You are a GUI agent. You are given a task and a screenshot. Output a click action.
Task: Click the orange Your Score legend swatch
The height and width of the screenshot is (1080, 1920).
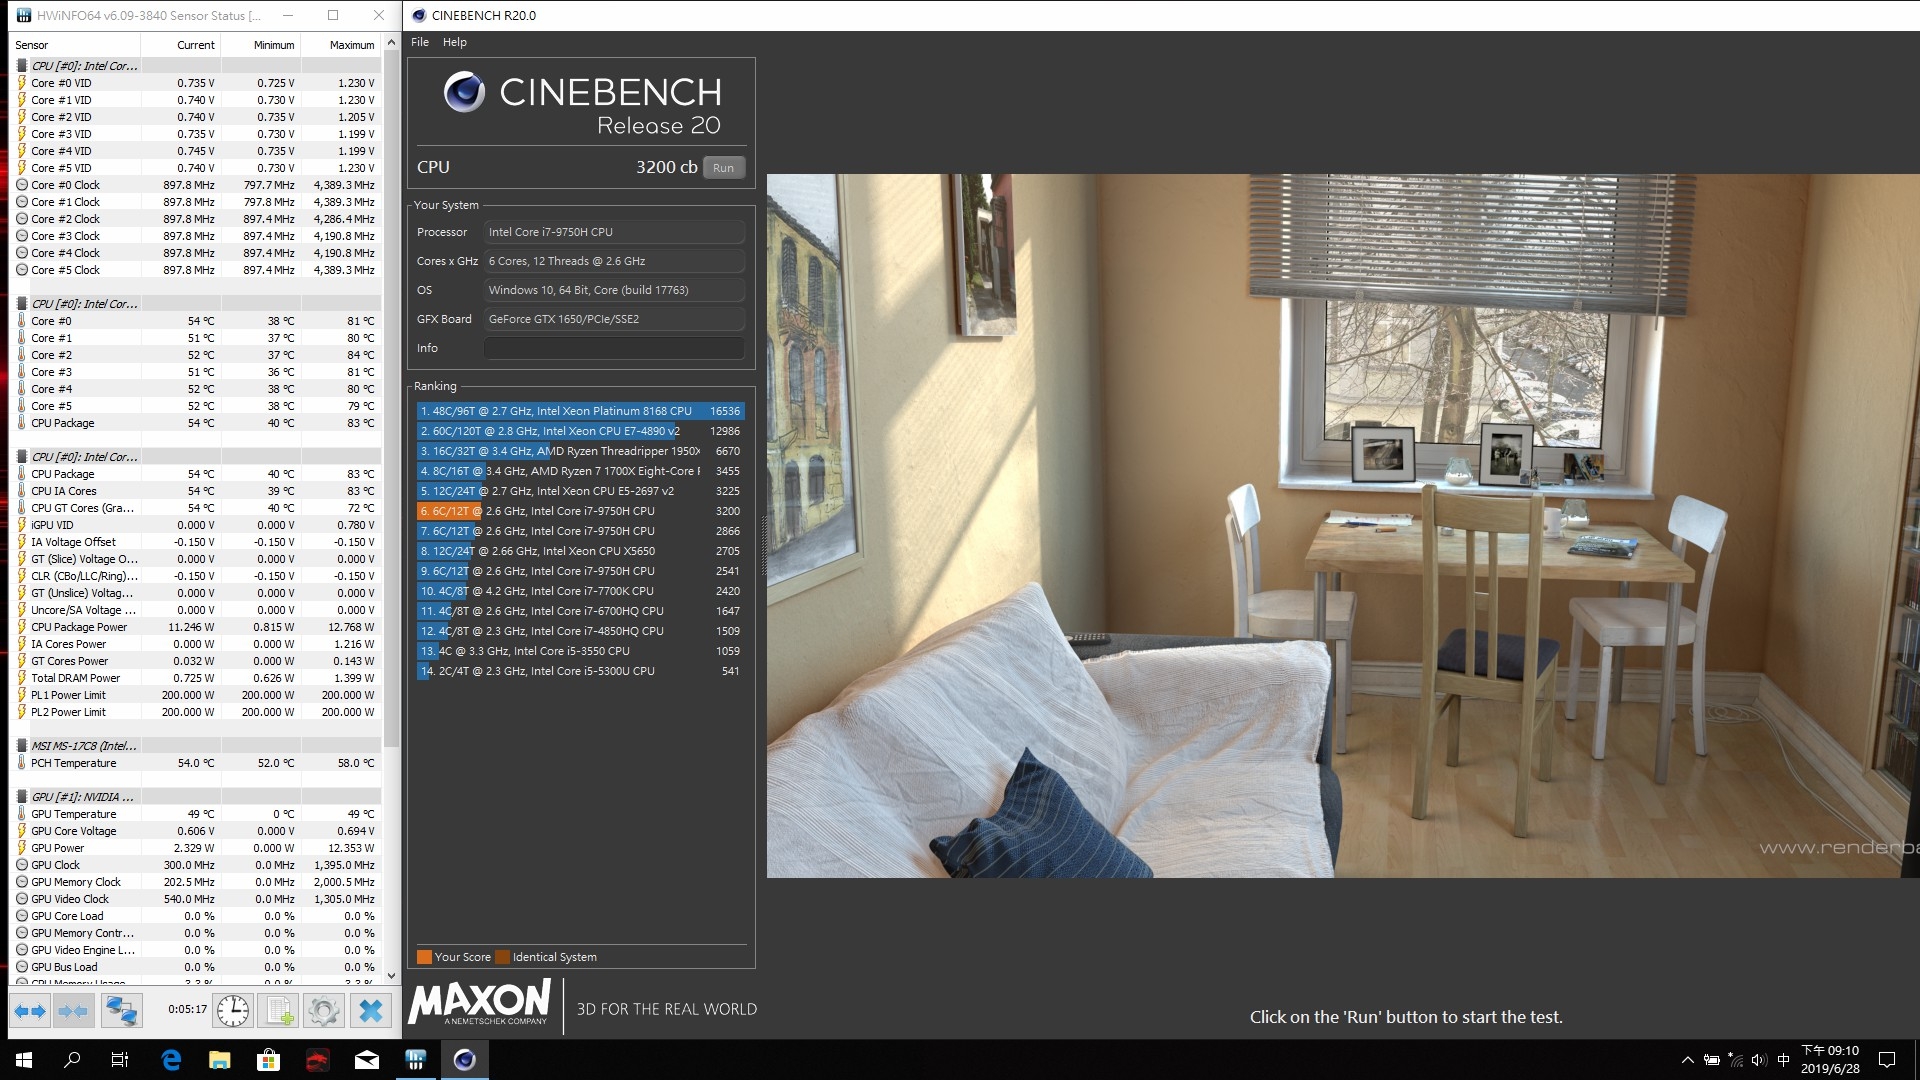click(x=425, y=957)
